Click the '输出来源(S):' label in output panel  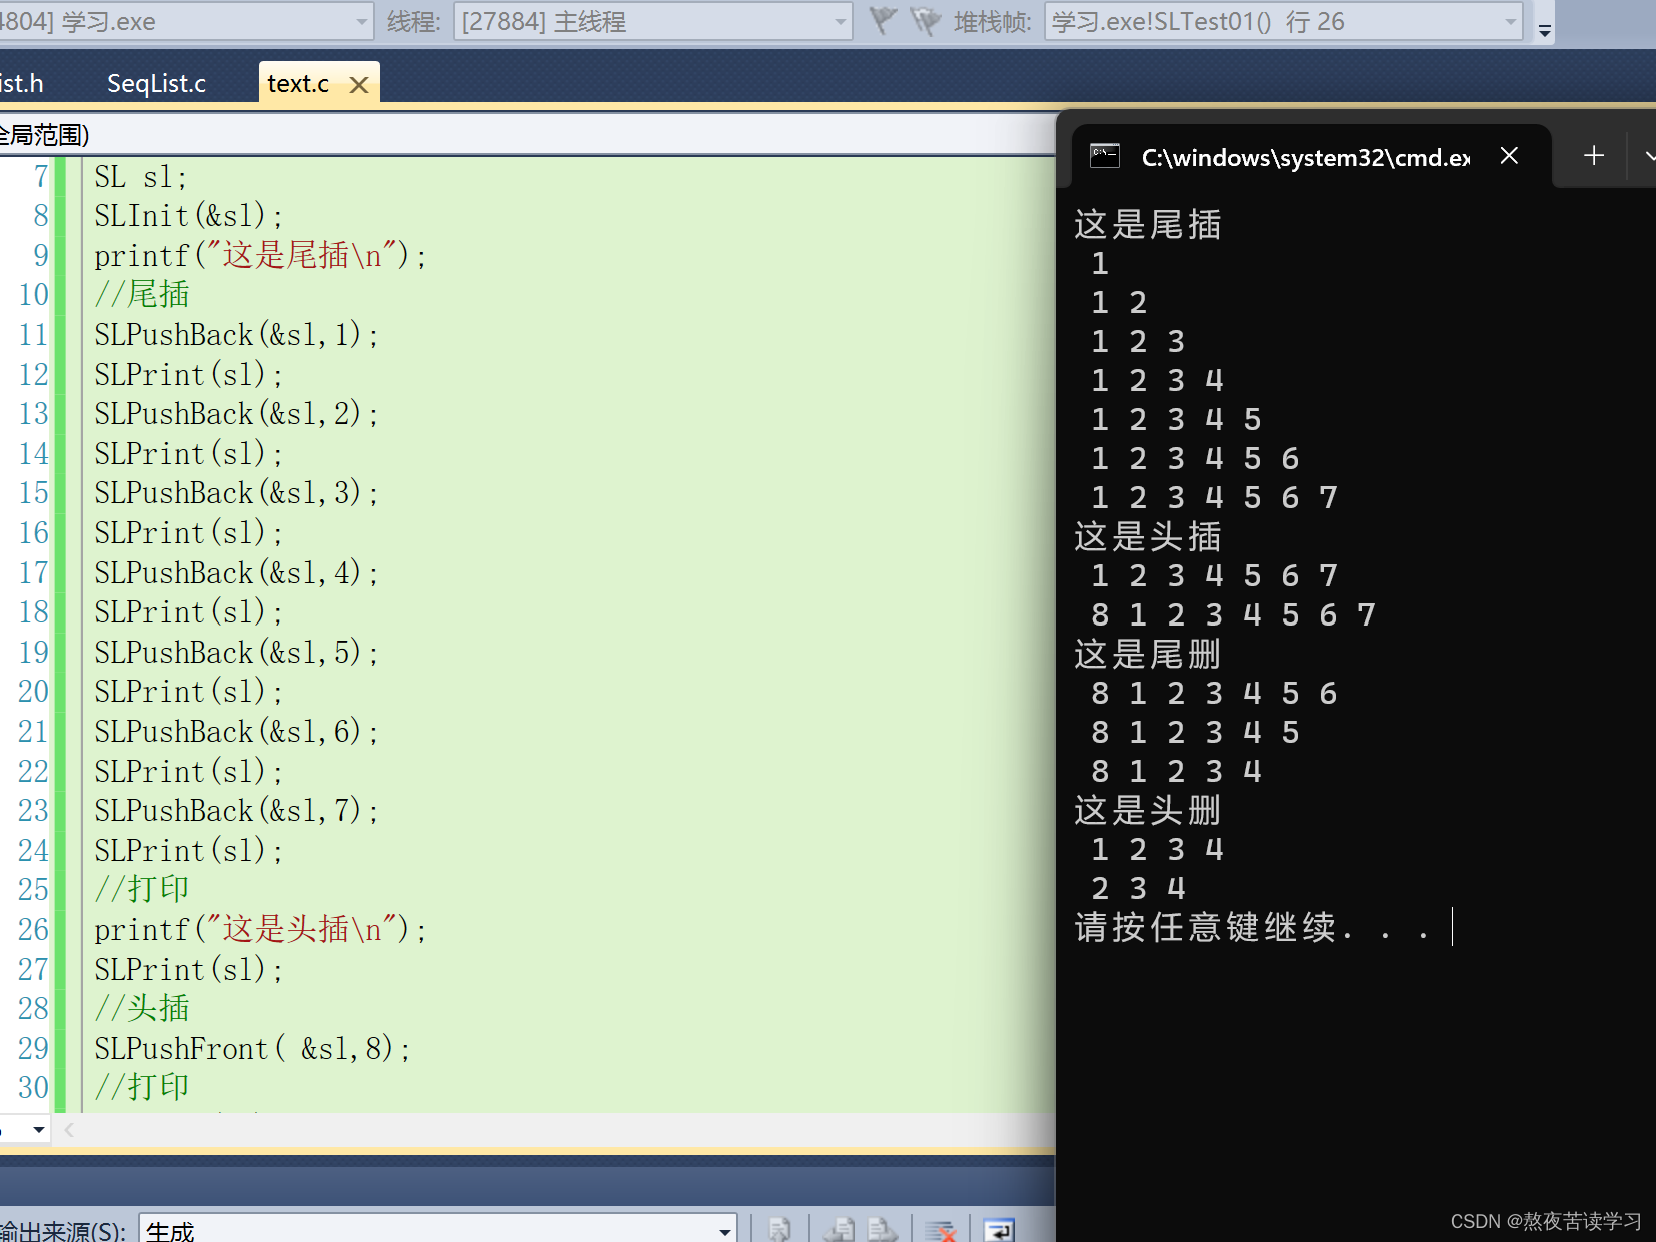(63, 1230)
